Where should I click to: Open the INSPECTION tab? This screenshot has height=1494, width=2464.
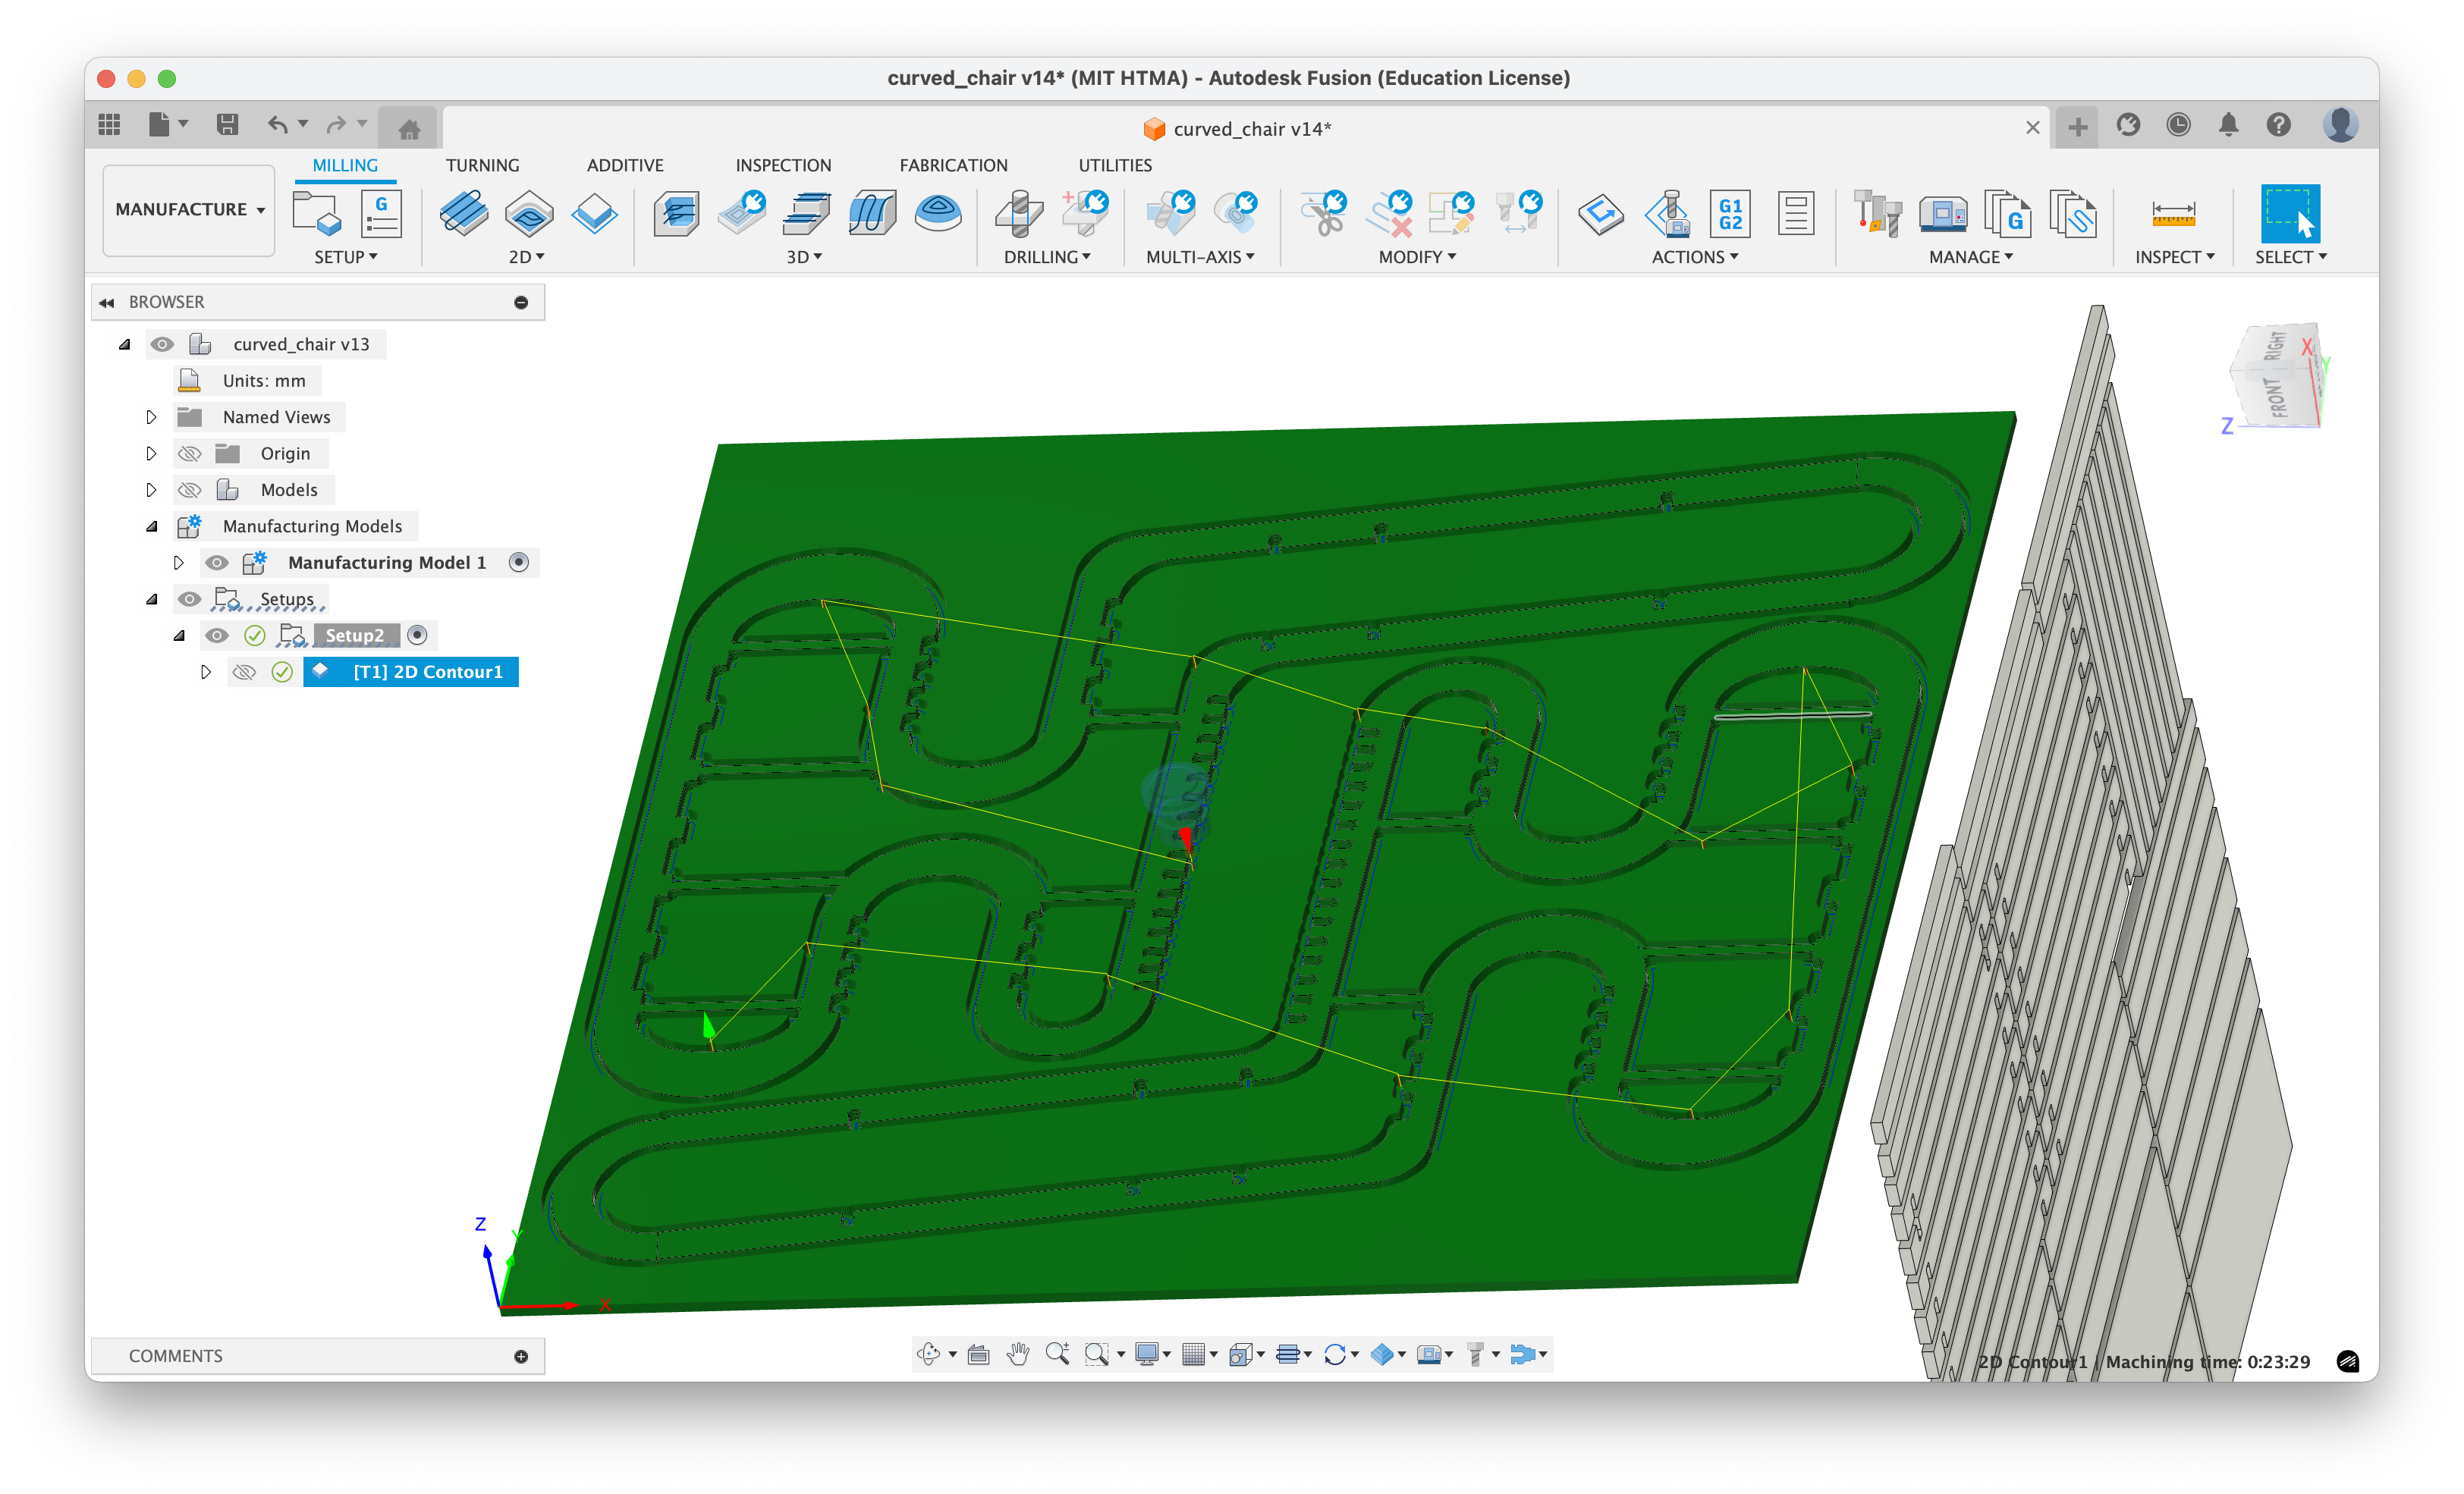point(783,165)
